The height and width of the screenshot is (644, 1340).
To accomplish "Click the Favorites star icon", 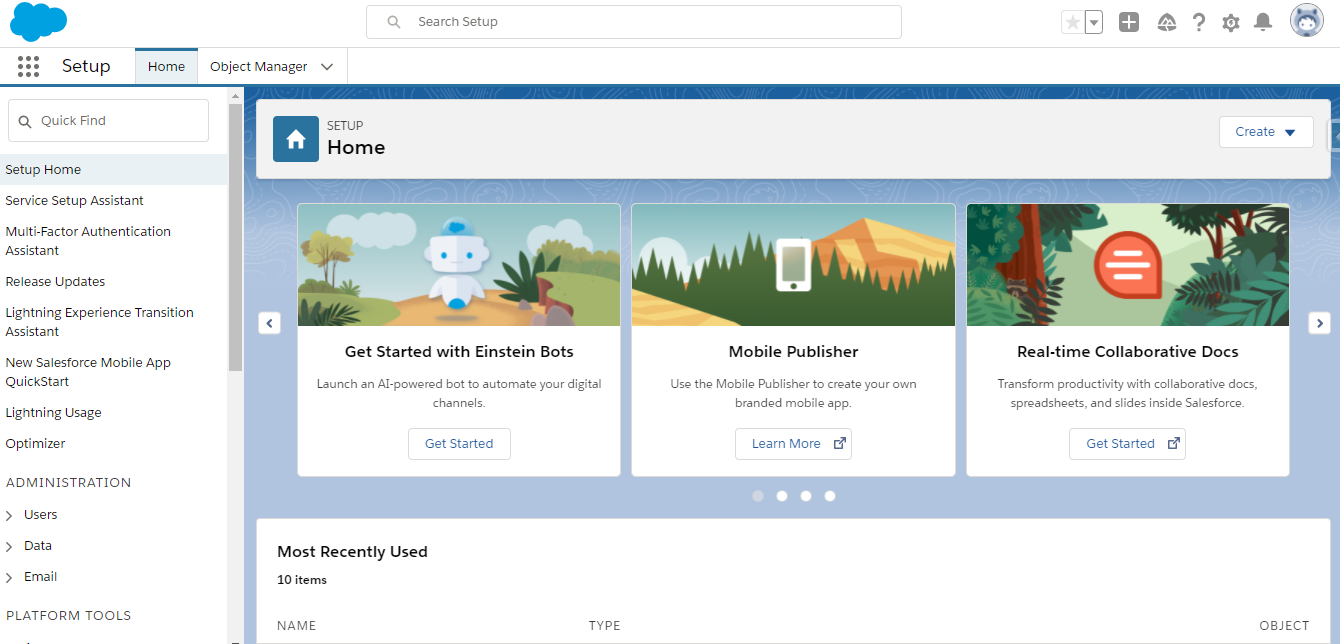I will [x=1072, y=22].
